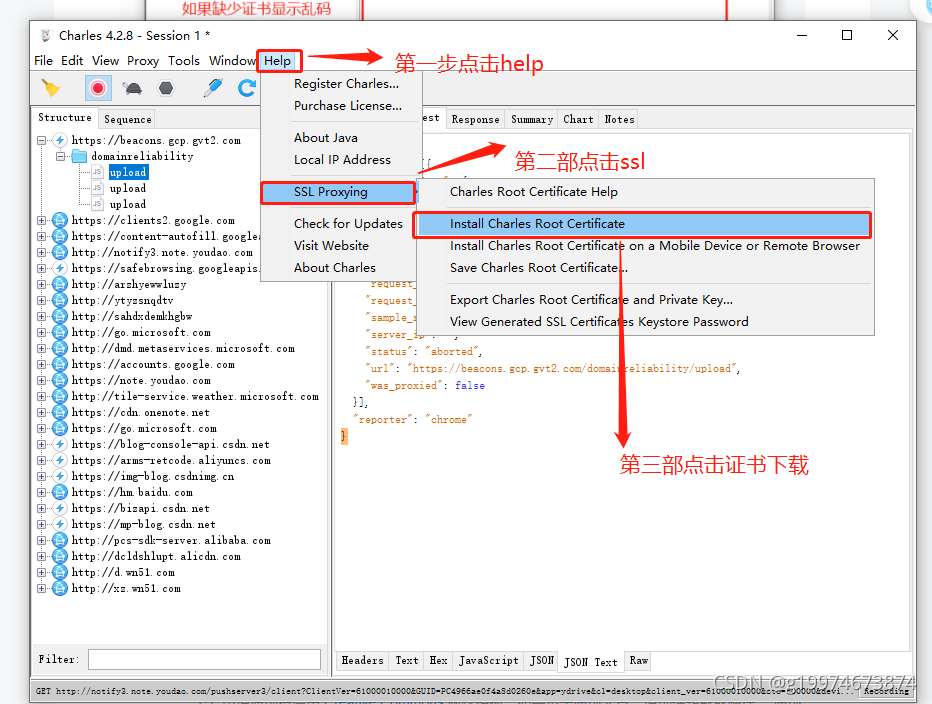Switch to the JSON Text bottom tab

pyautogui.click(x=591, y=662)
